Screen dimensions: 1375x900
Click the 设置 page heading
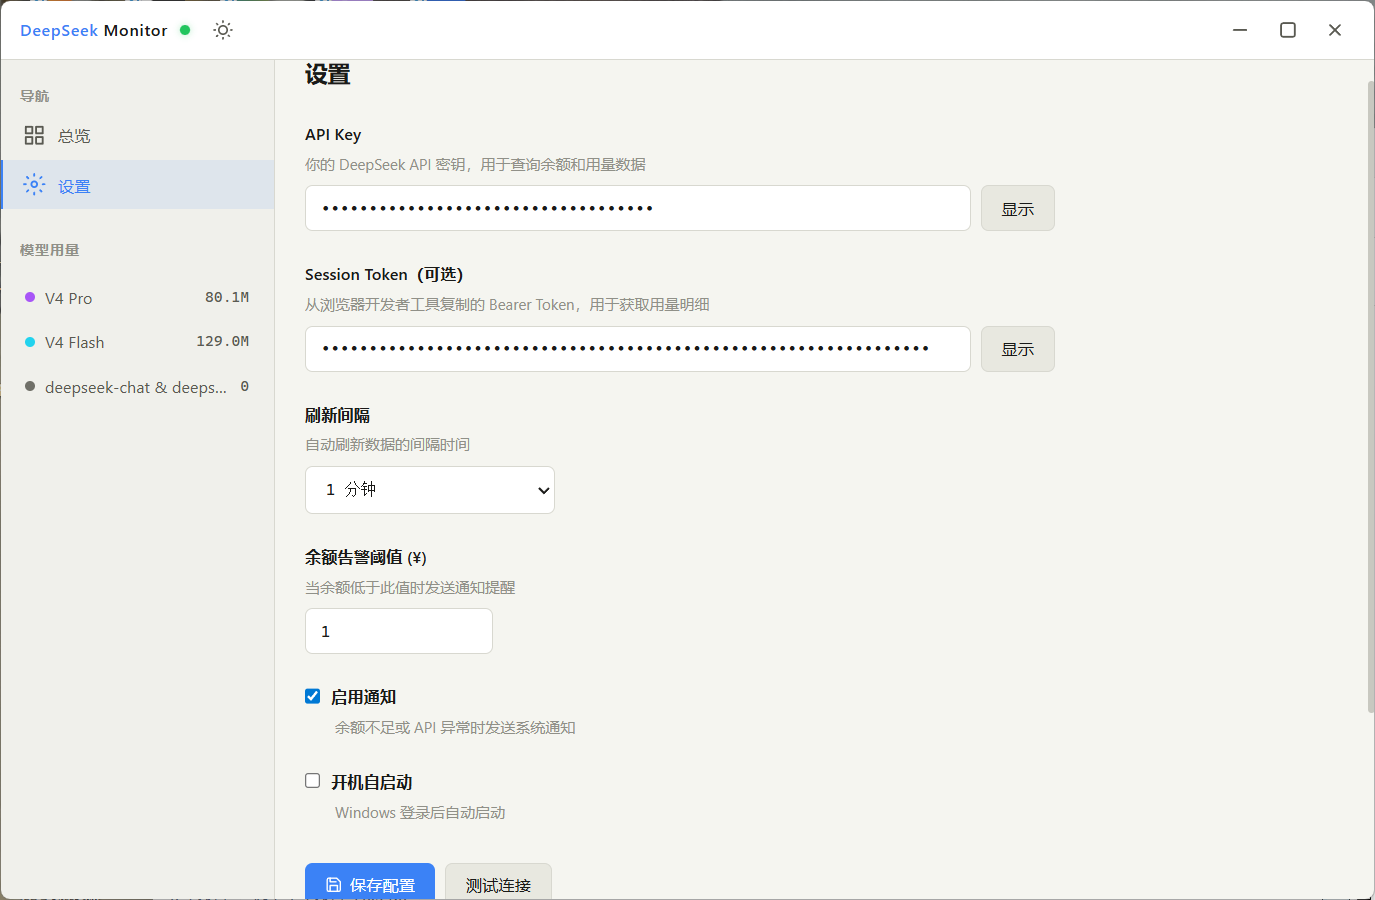(x=328, y=75)
